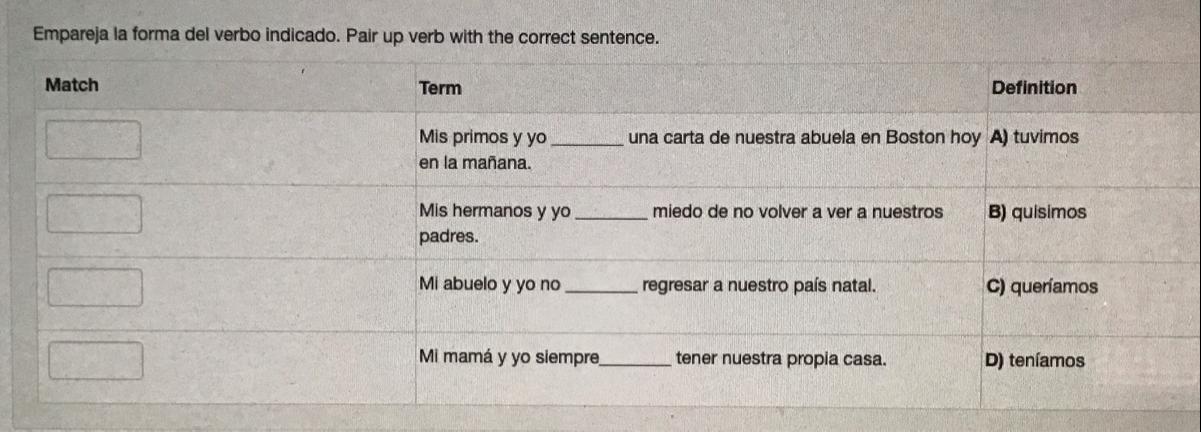Select definition 'A) tuvimos'
Screen dimensions: 1201x432
click(1034, 138)
